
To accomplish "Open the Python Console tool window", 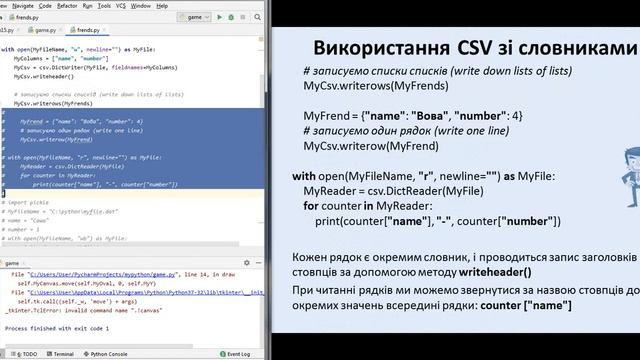I will [105, 354].
